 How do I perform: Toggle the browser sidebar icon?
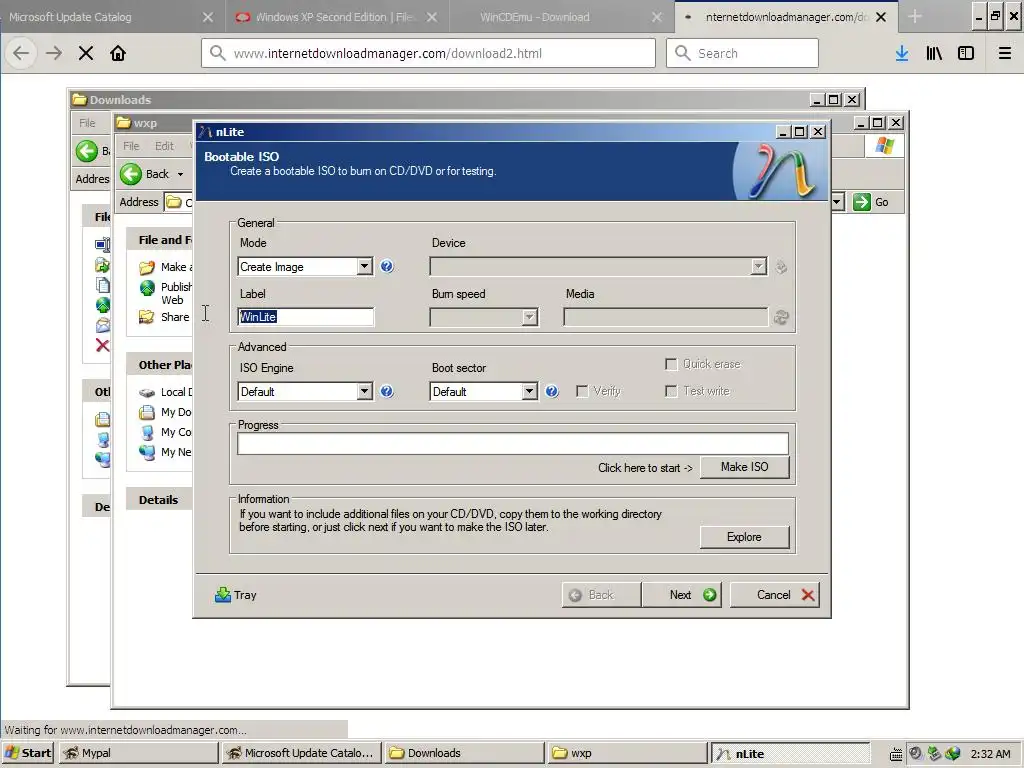966,53
